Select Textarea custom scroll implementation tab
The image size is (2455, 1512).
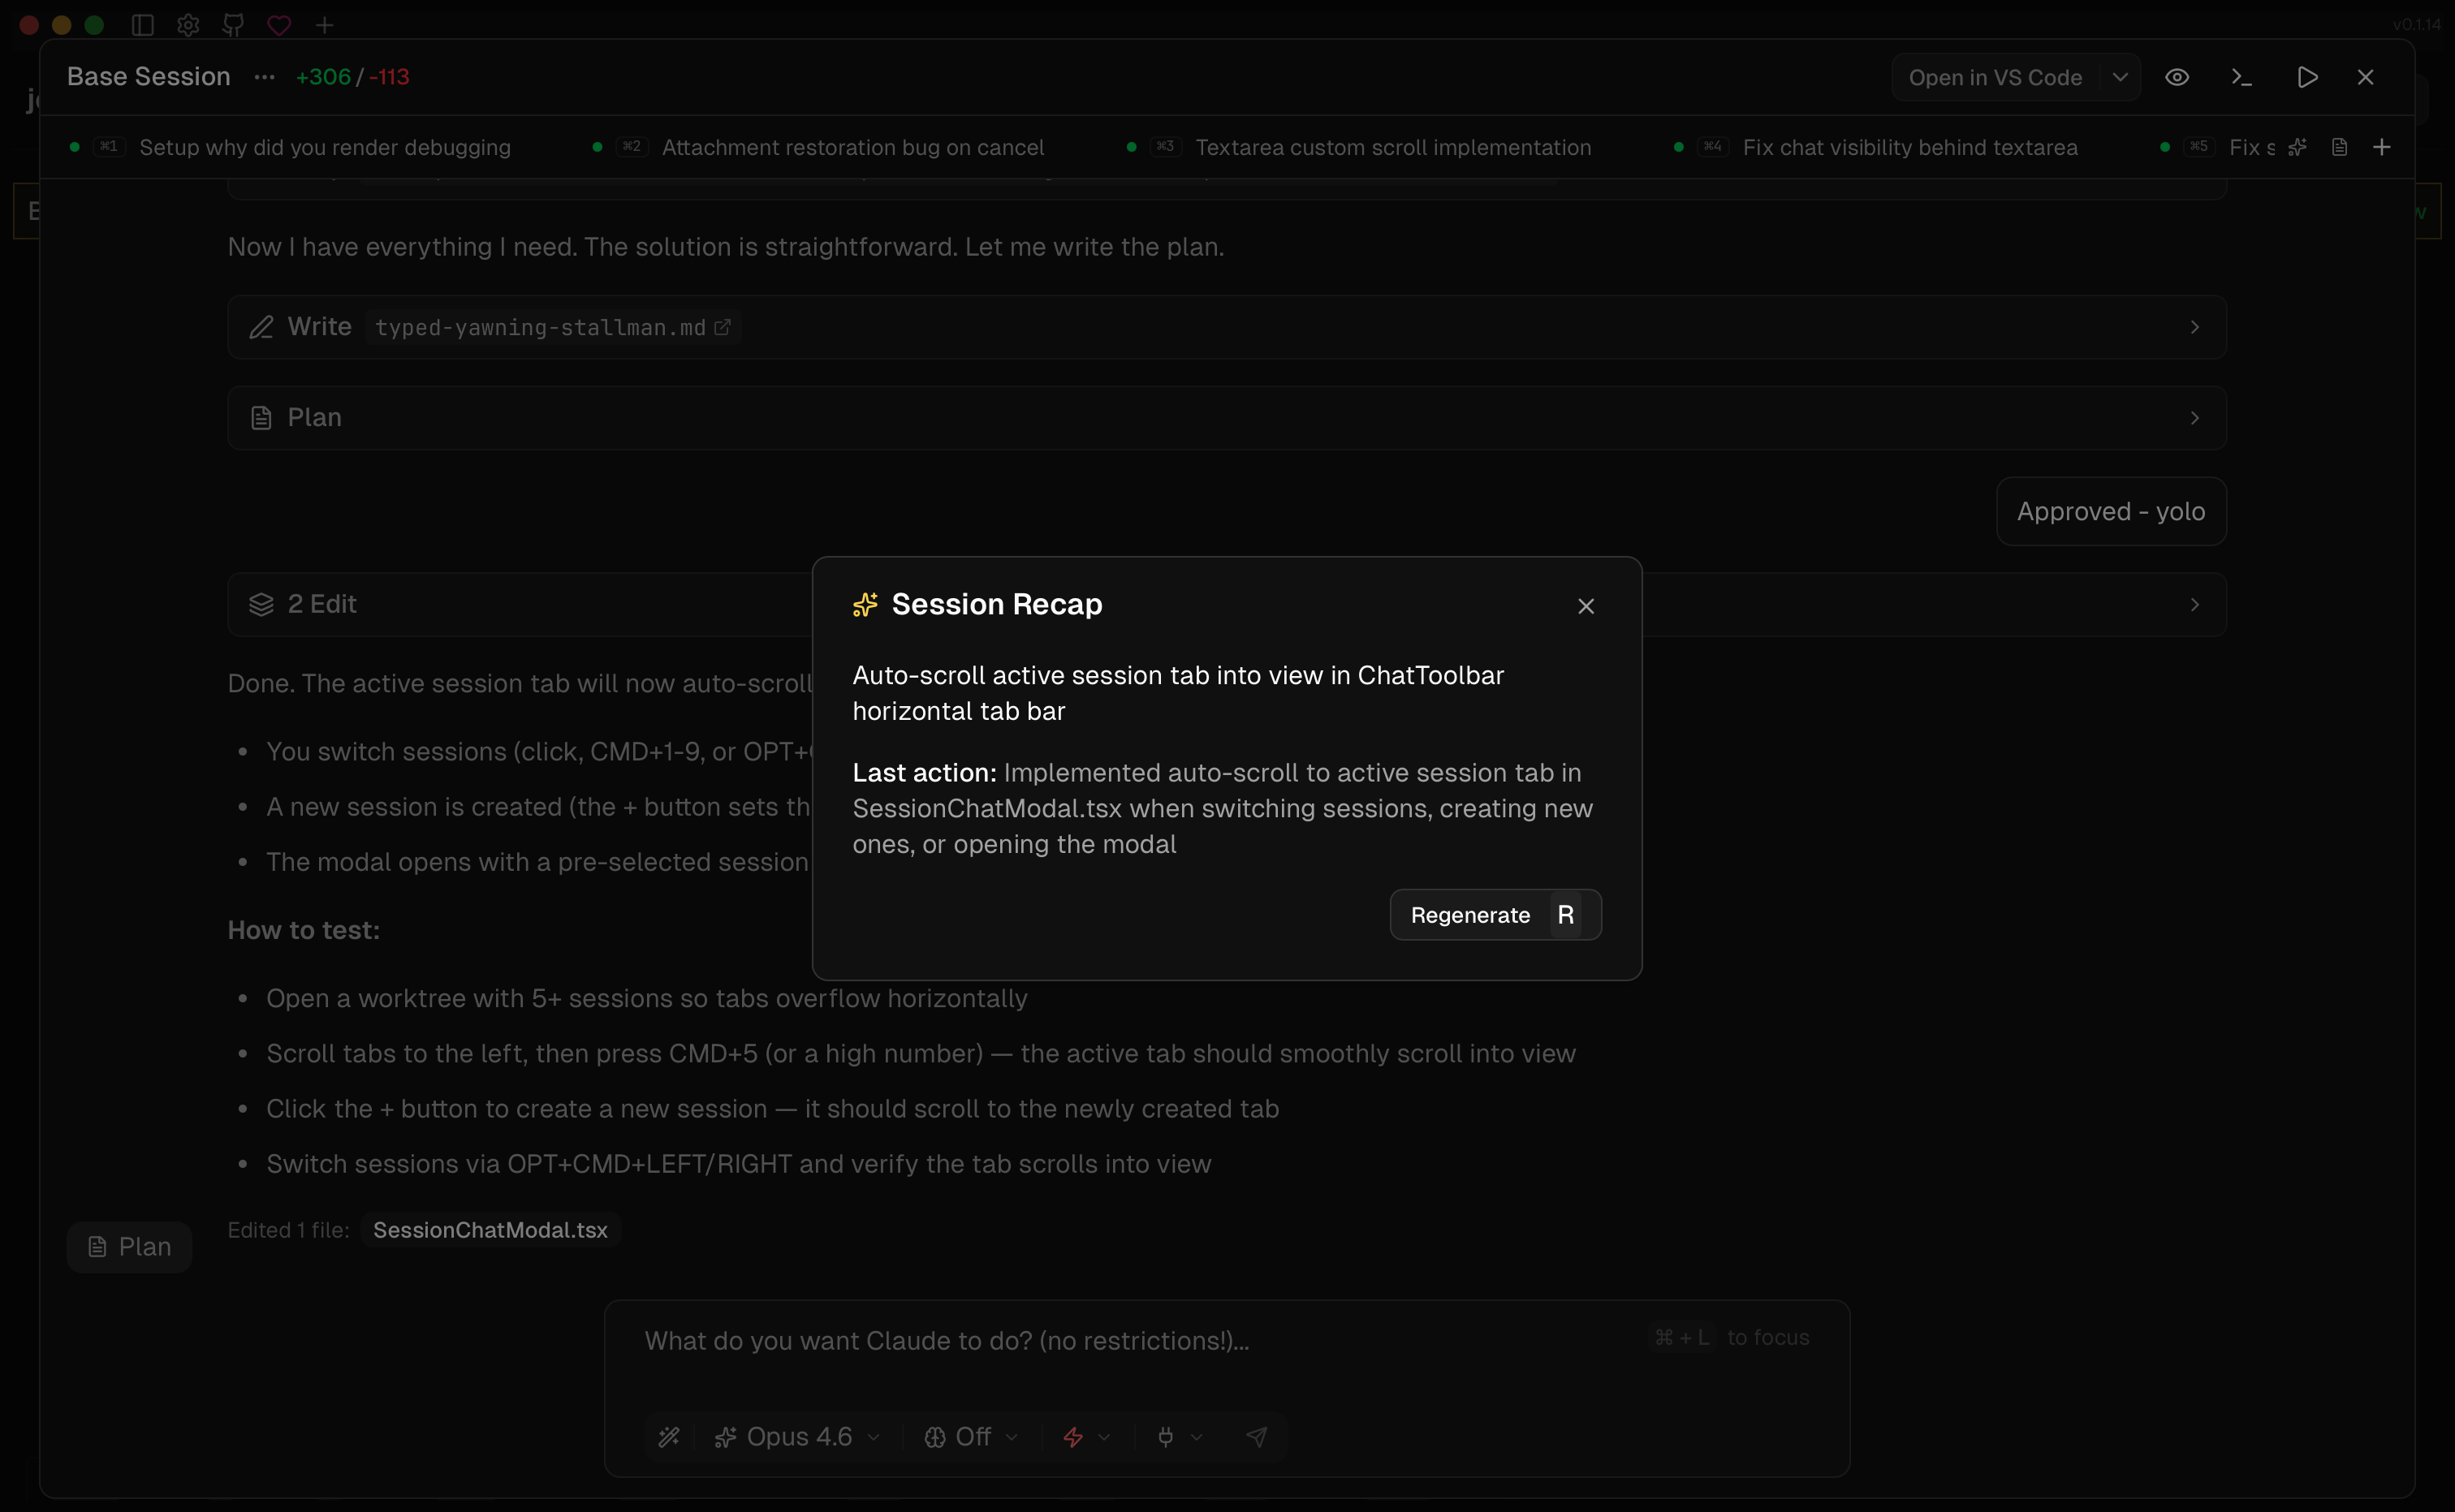1393,147
